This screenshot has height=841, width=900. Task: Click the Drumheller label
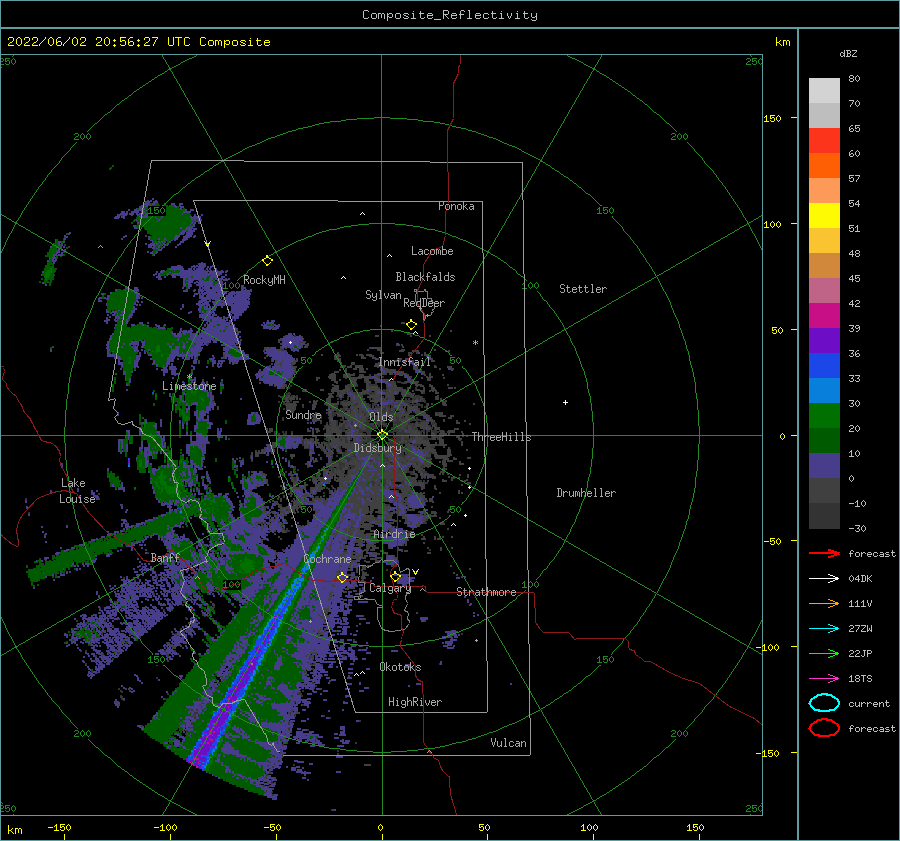click(x=586, y=493)
